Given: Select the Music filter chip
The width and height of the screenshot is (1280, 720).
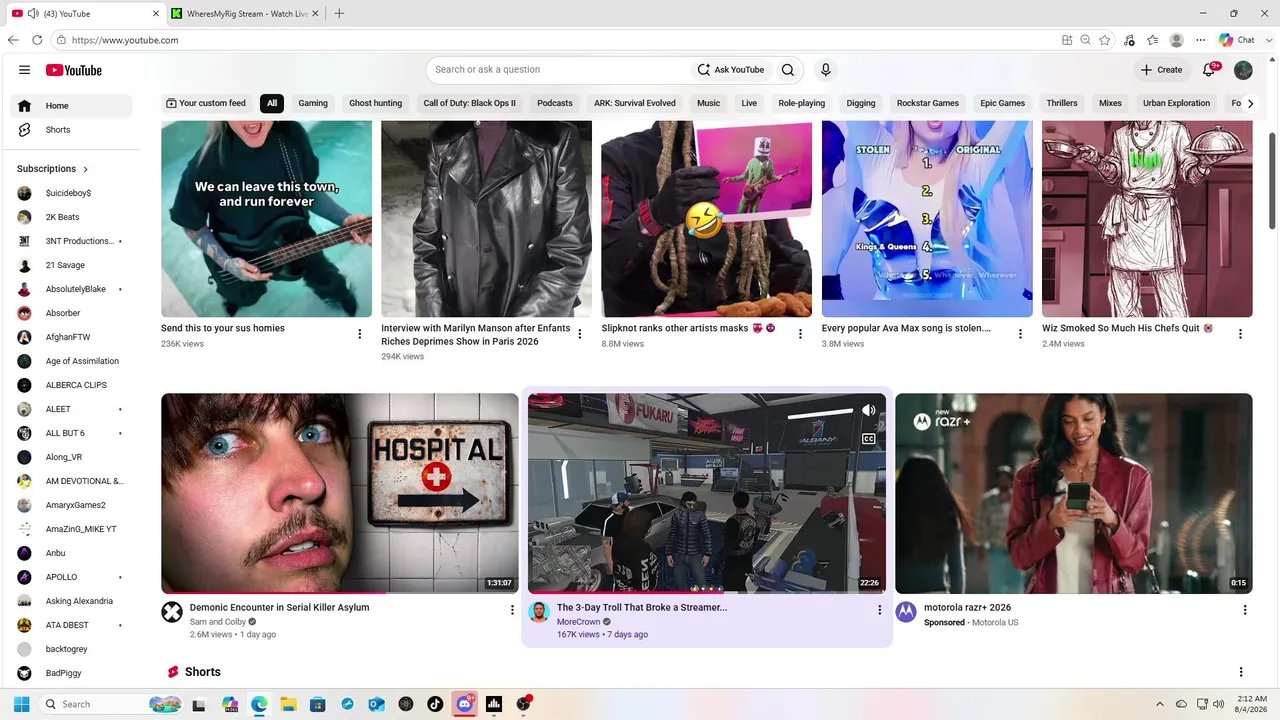Looking at the screenshot, I should (708, 103).
